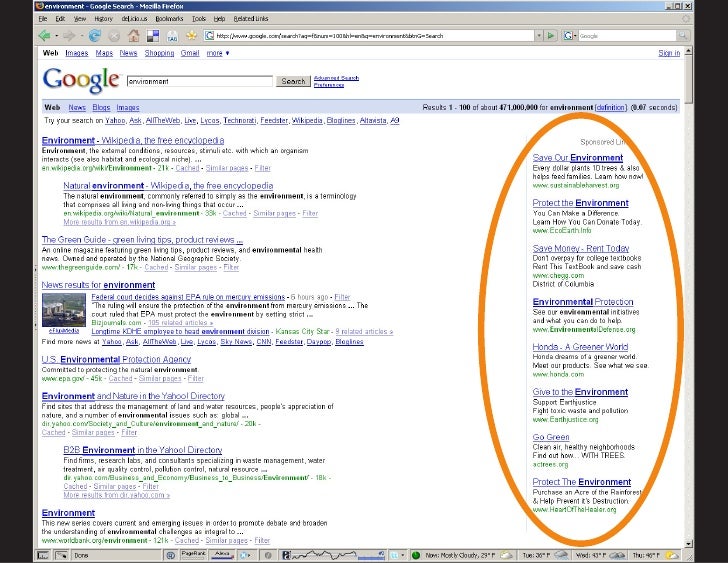The height and width of the screenshot is (563, 728).
Task: Expand the Google 'more' dropdown menu
Action: pyautogui.click(x=218, y=53)
